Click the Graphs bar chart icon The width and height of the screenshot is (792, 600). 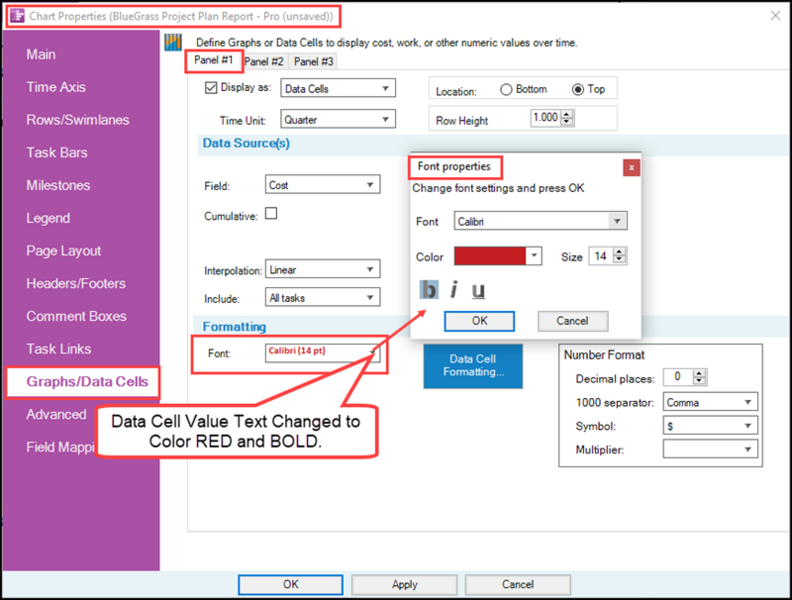click(x=173, y=42)
